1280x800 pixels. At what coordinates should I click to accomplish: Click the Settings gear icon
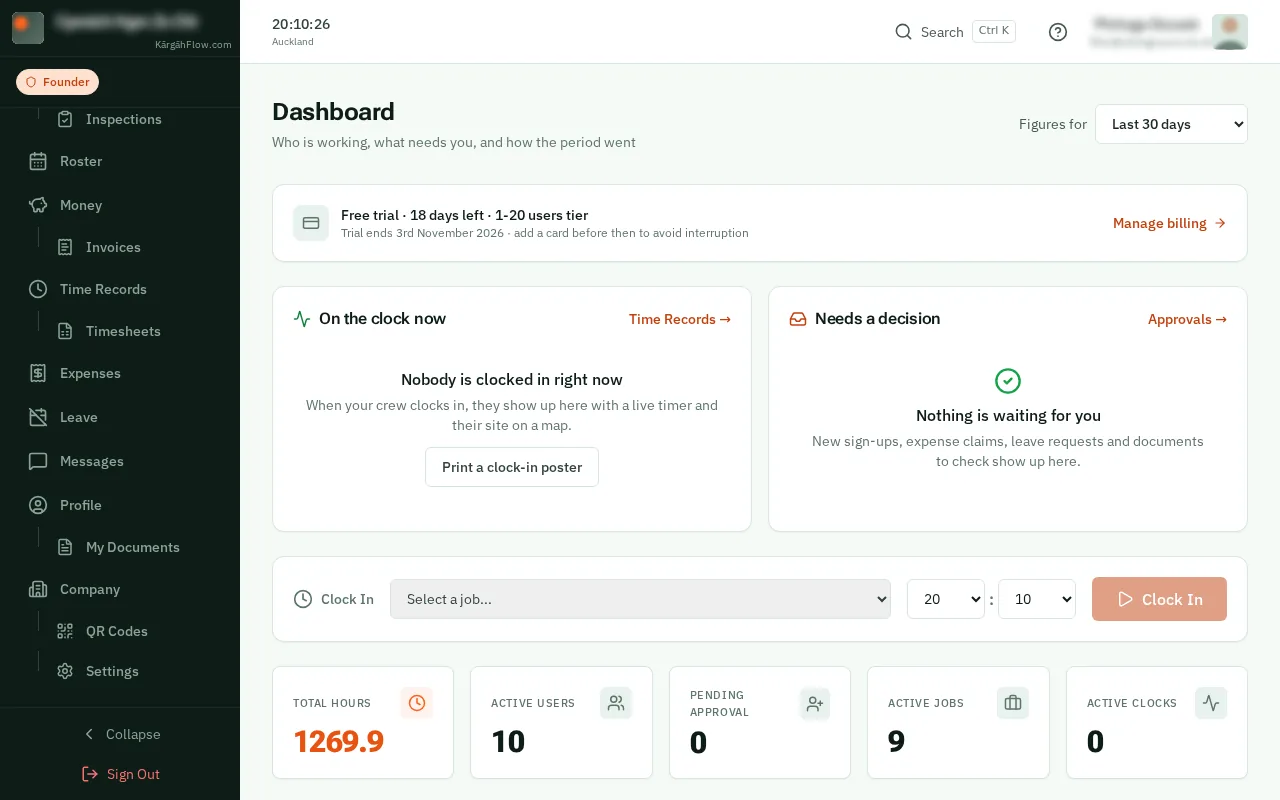[x=65, y=671]
